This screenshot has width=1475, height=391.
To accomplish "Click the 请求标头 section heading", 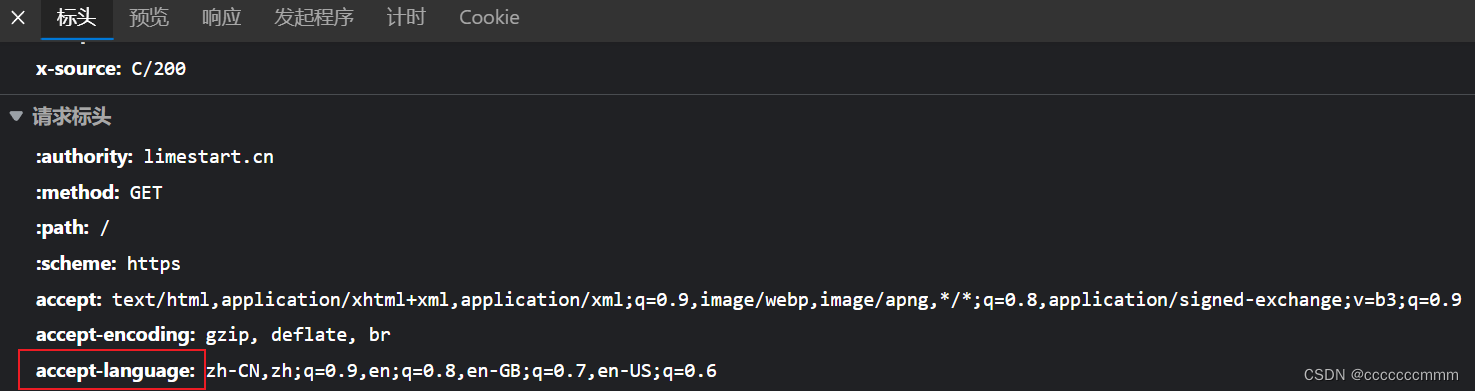I will 71,117.
